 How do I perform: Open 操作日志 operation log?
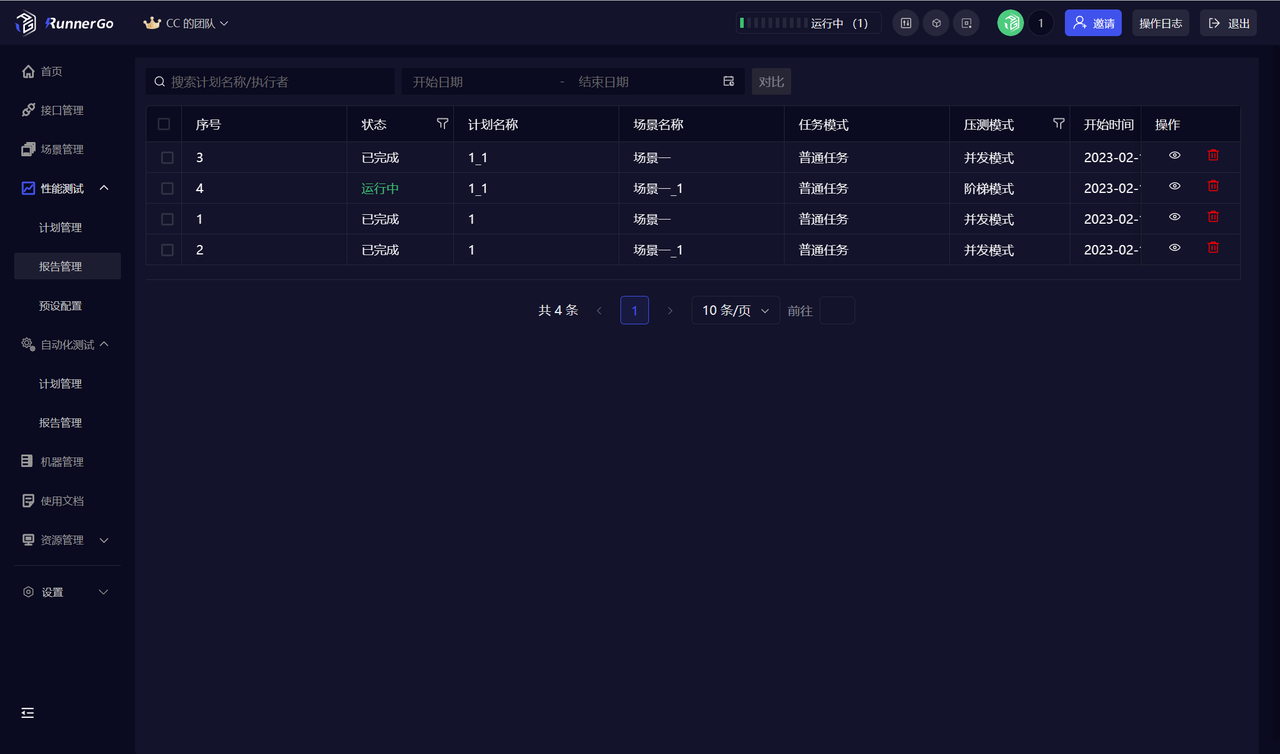(x=1161, y=23)
